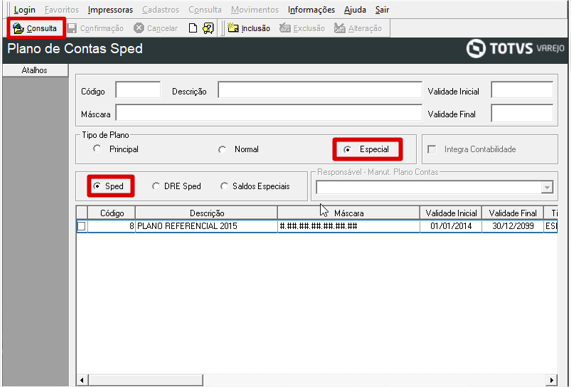This screenshot has width=571, height=387.
Task: Click the blank page icon in toolbar
Action: point(193,28)
